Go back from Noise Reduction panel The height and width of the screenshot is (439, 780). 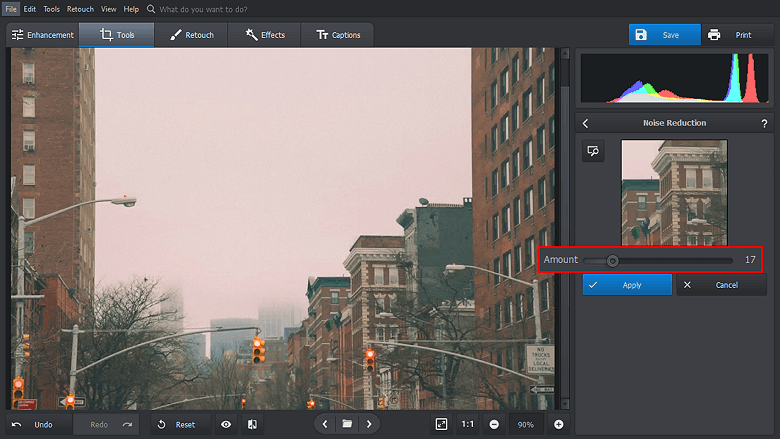(585, 123)
